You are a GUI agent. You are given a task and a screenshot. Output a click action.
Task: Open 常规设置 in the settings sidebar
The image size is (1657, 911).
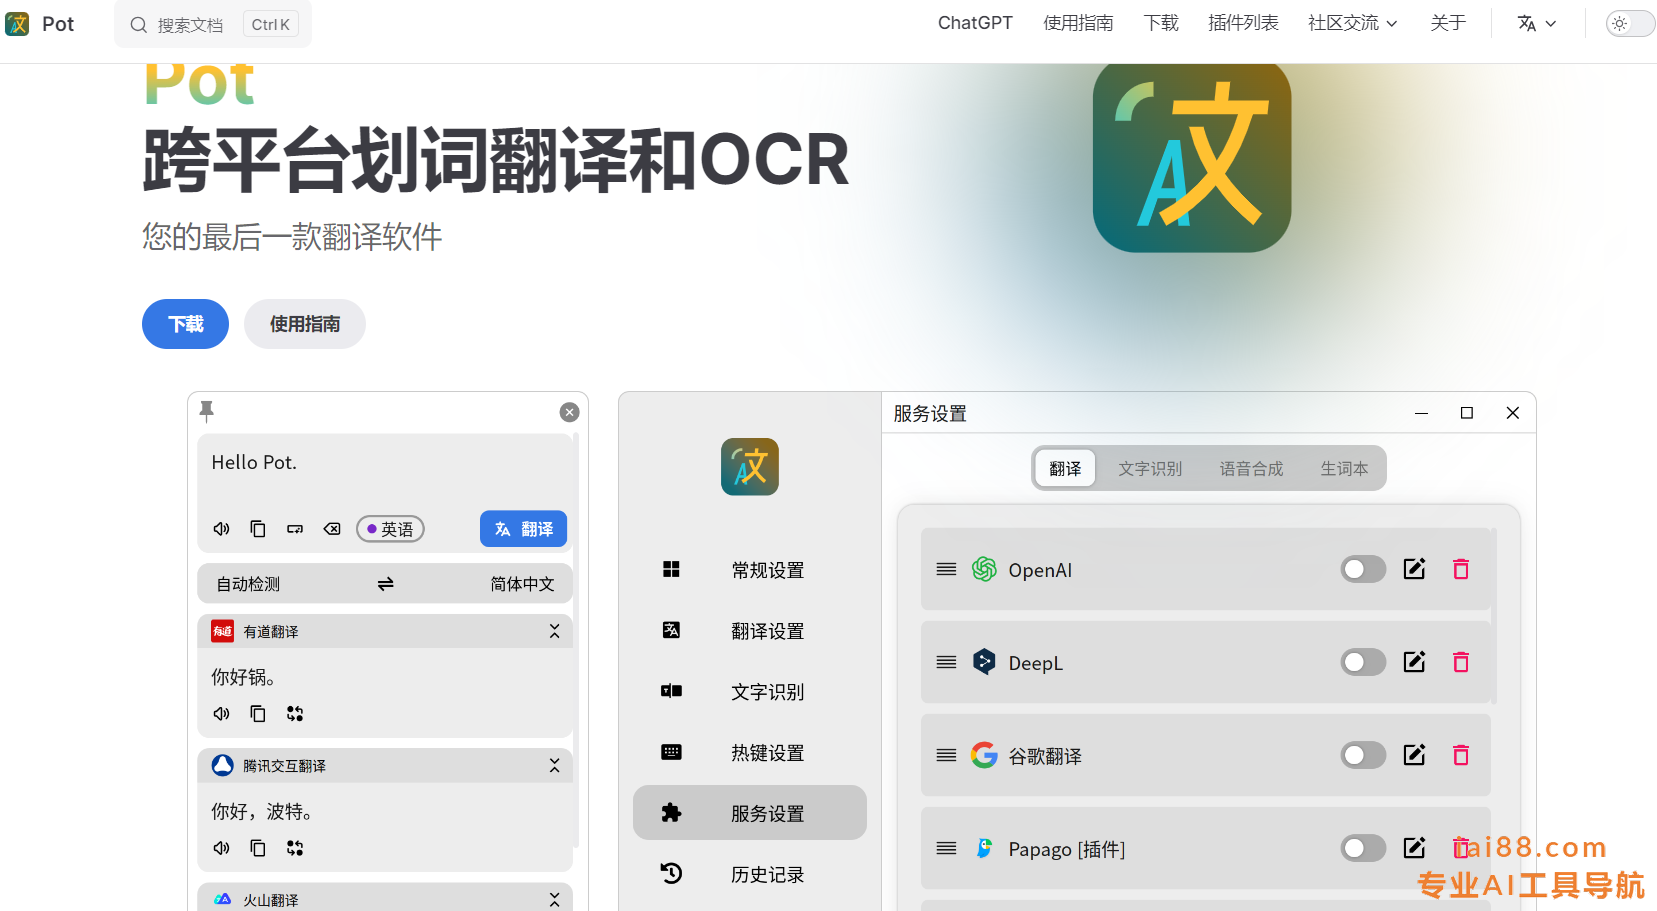point(750,570)
